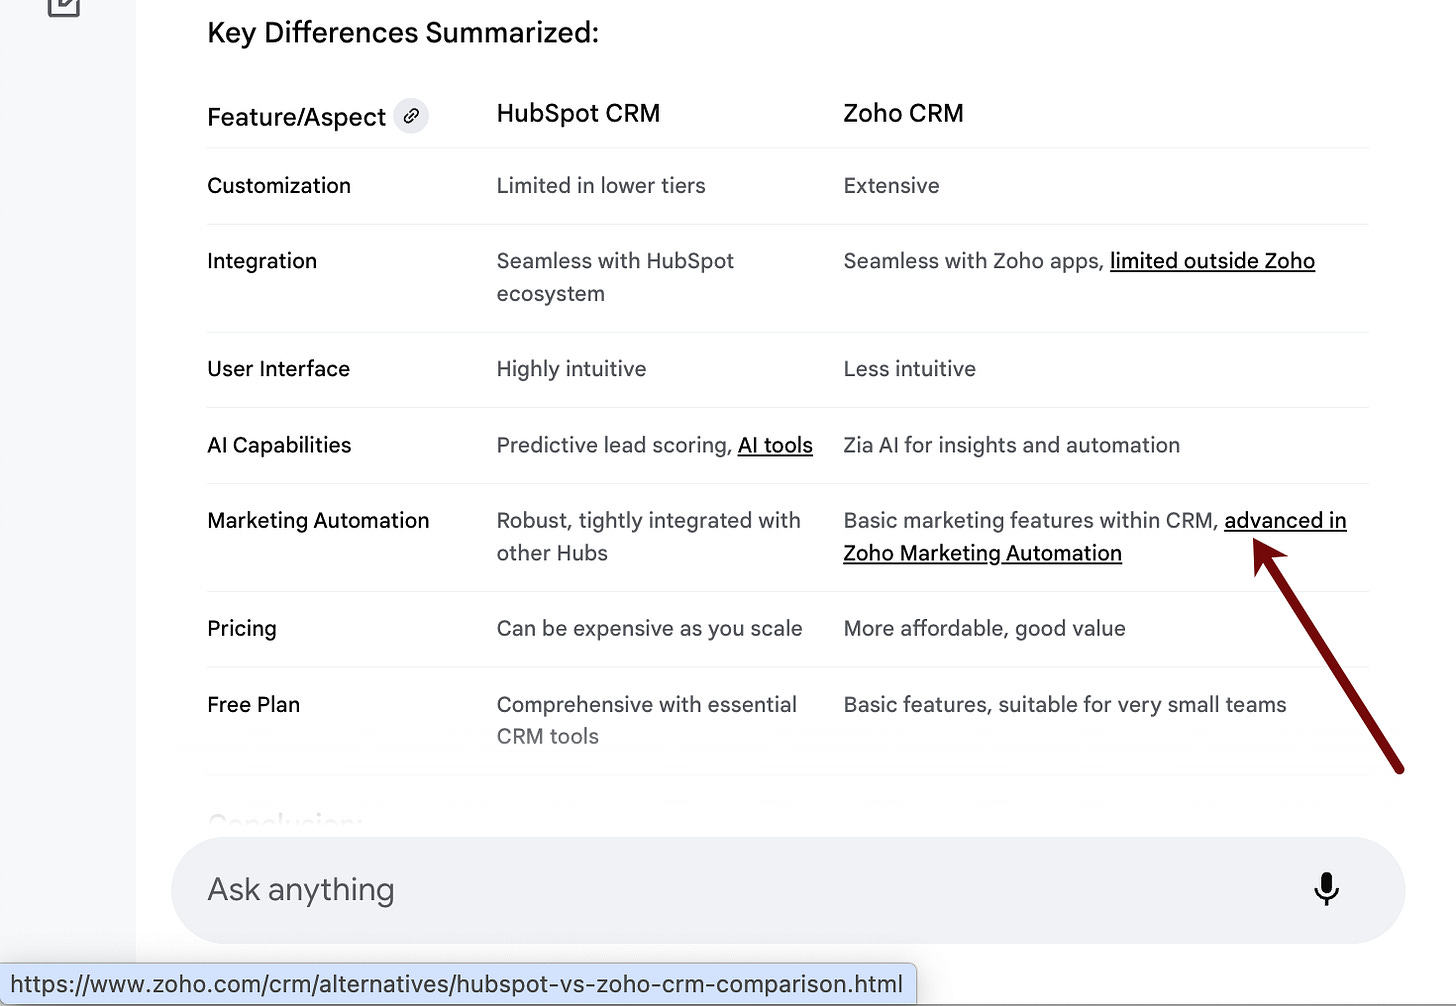Open the 'advanced in' link text
1456x1006 pixels.
click(x=1285, y=520)
